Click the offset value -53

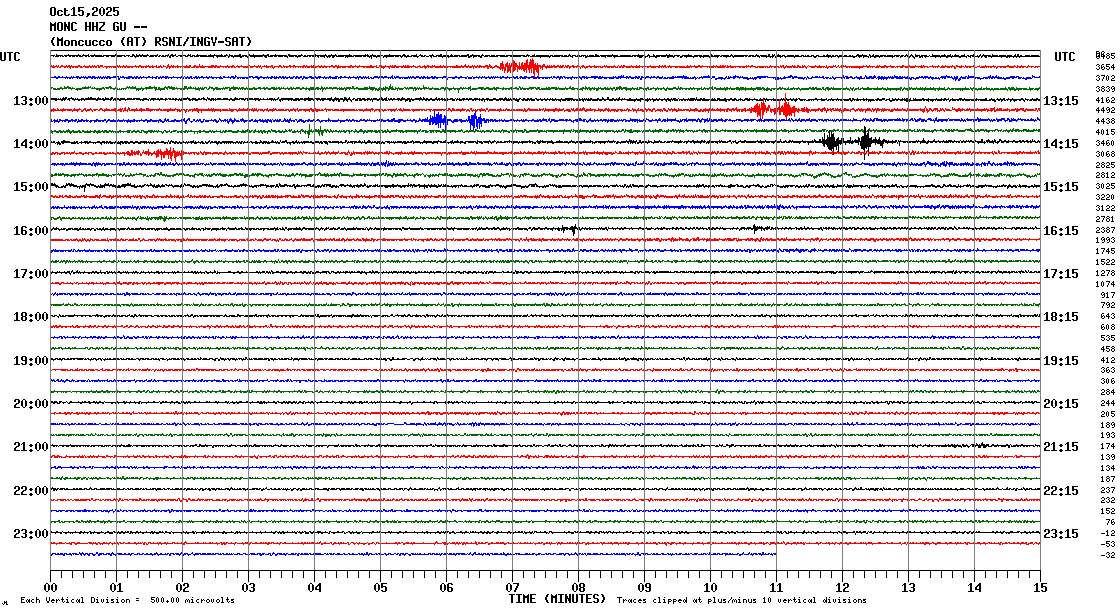1108,544
